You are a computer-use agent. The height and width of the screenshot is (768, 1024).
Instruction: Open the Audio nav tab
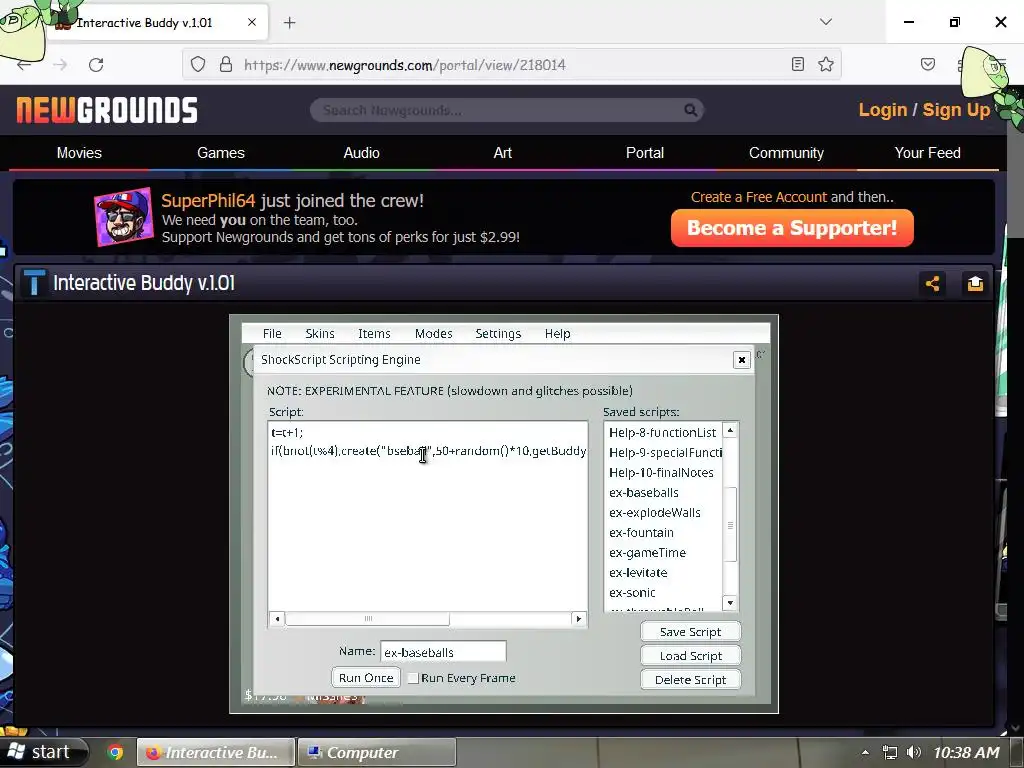point(362,153)
